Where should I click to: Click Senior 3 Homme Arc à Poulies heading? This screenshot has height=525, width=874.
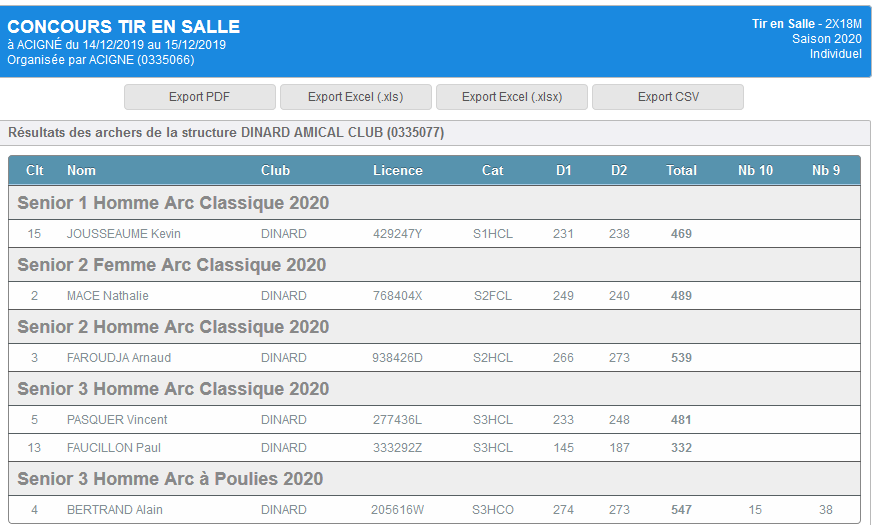pos(170,479)
